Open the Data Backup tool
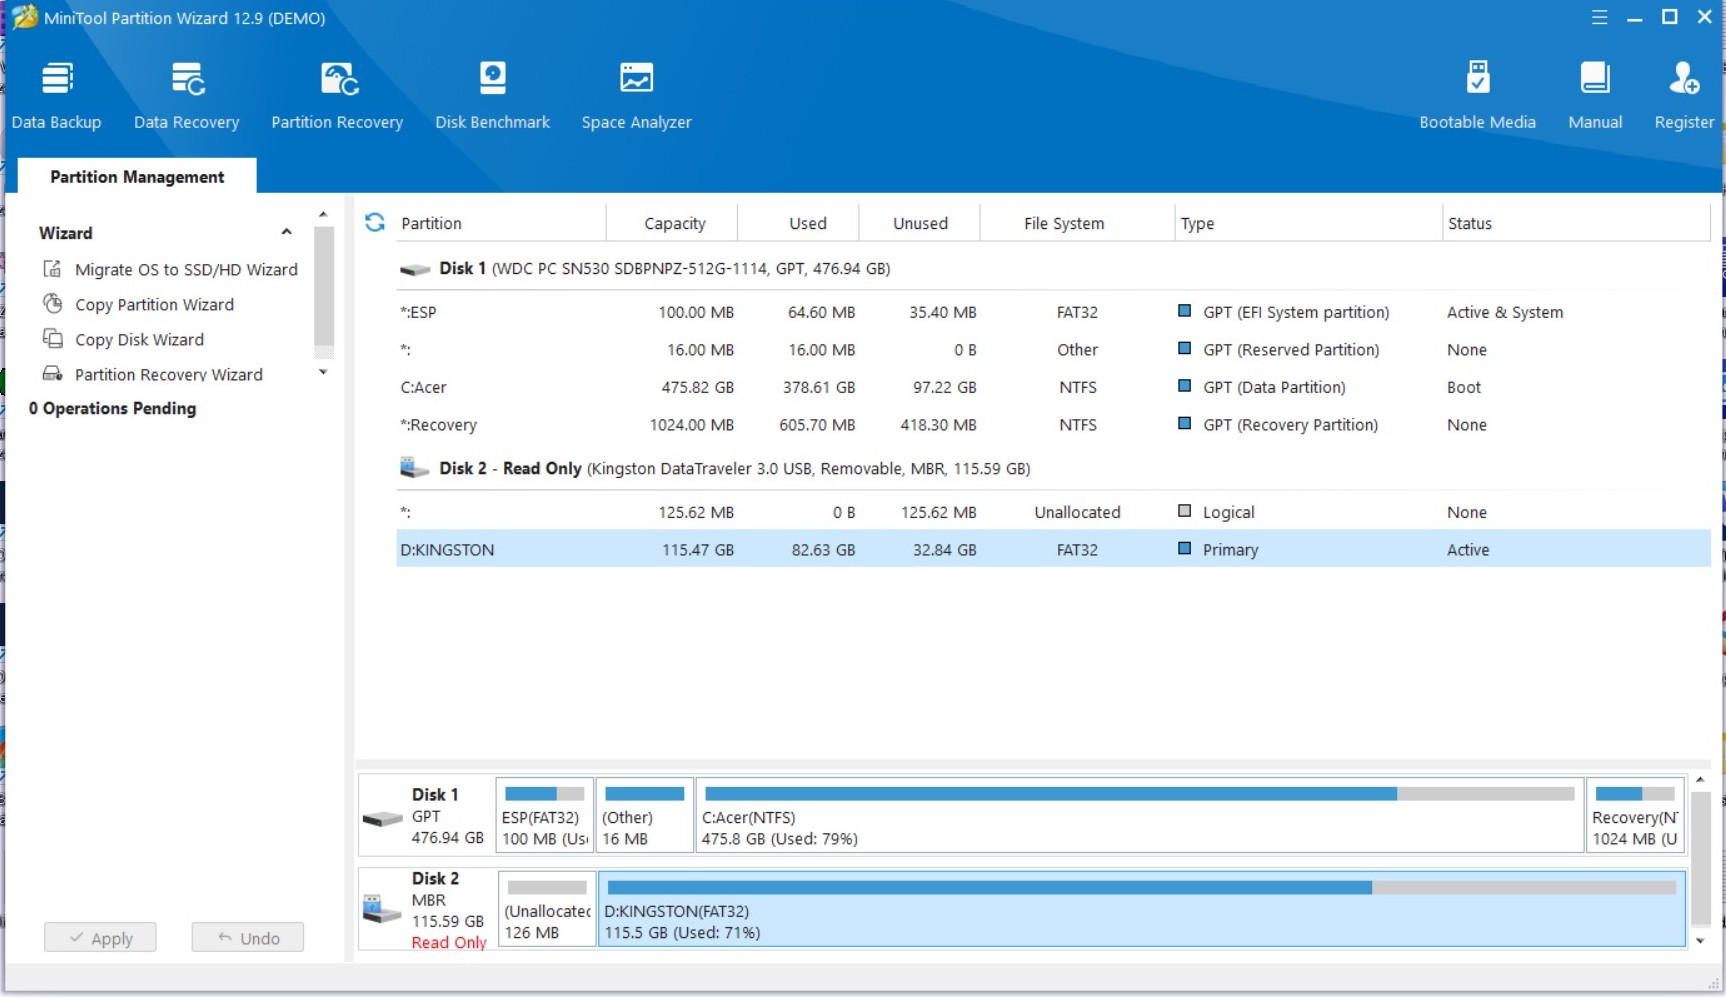The width and height of the screenshot is (1726, 1000). point(56,95)
